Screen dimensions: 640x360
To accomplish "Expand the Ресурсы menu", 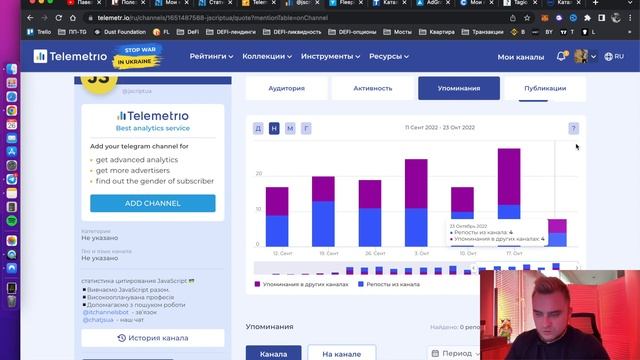I will coord(389,56).
